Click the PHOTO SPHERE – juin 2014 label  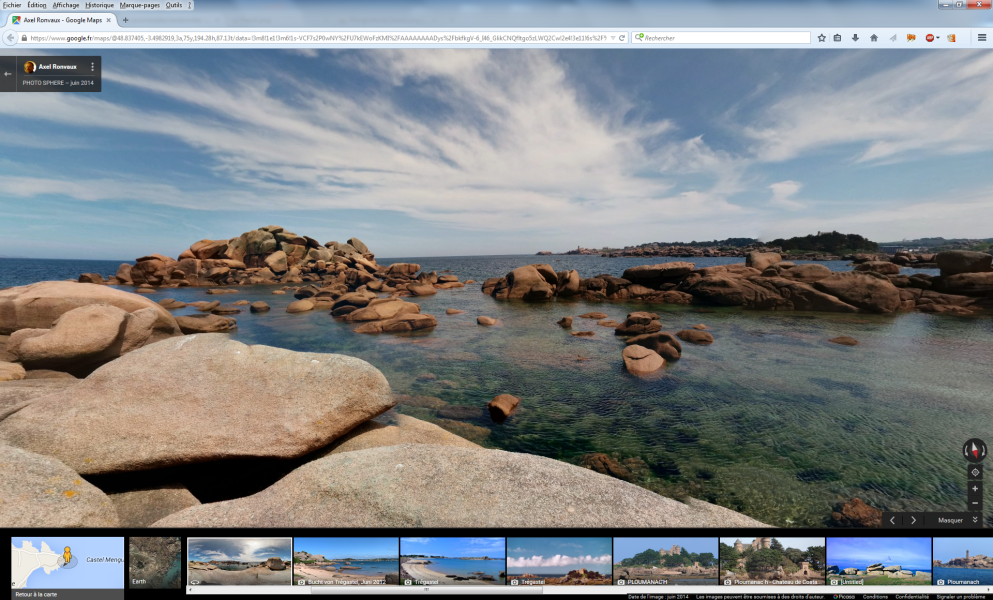click(58, 83)
